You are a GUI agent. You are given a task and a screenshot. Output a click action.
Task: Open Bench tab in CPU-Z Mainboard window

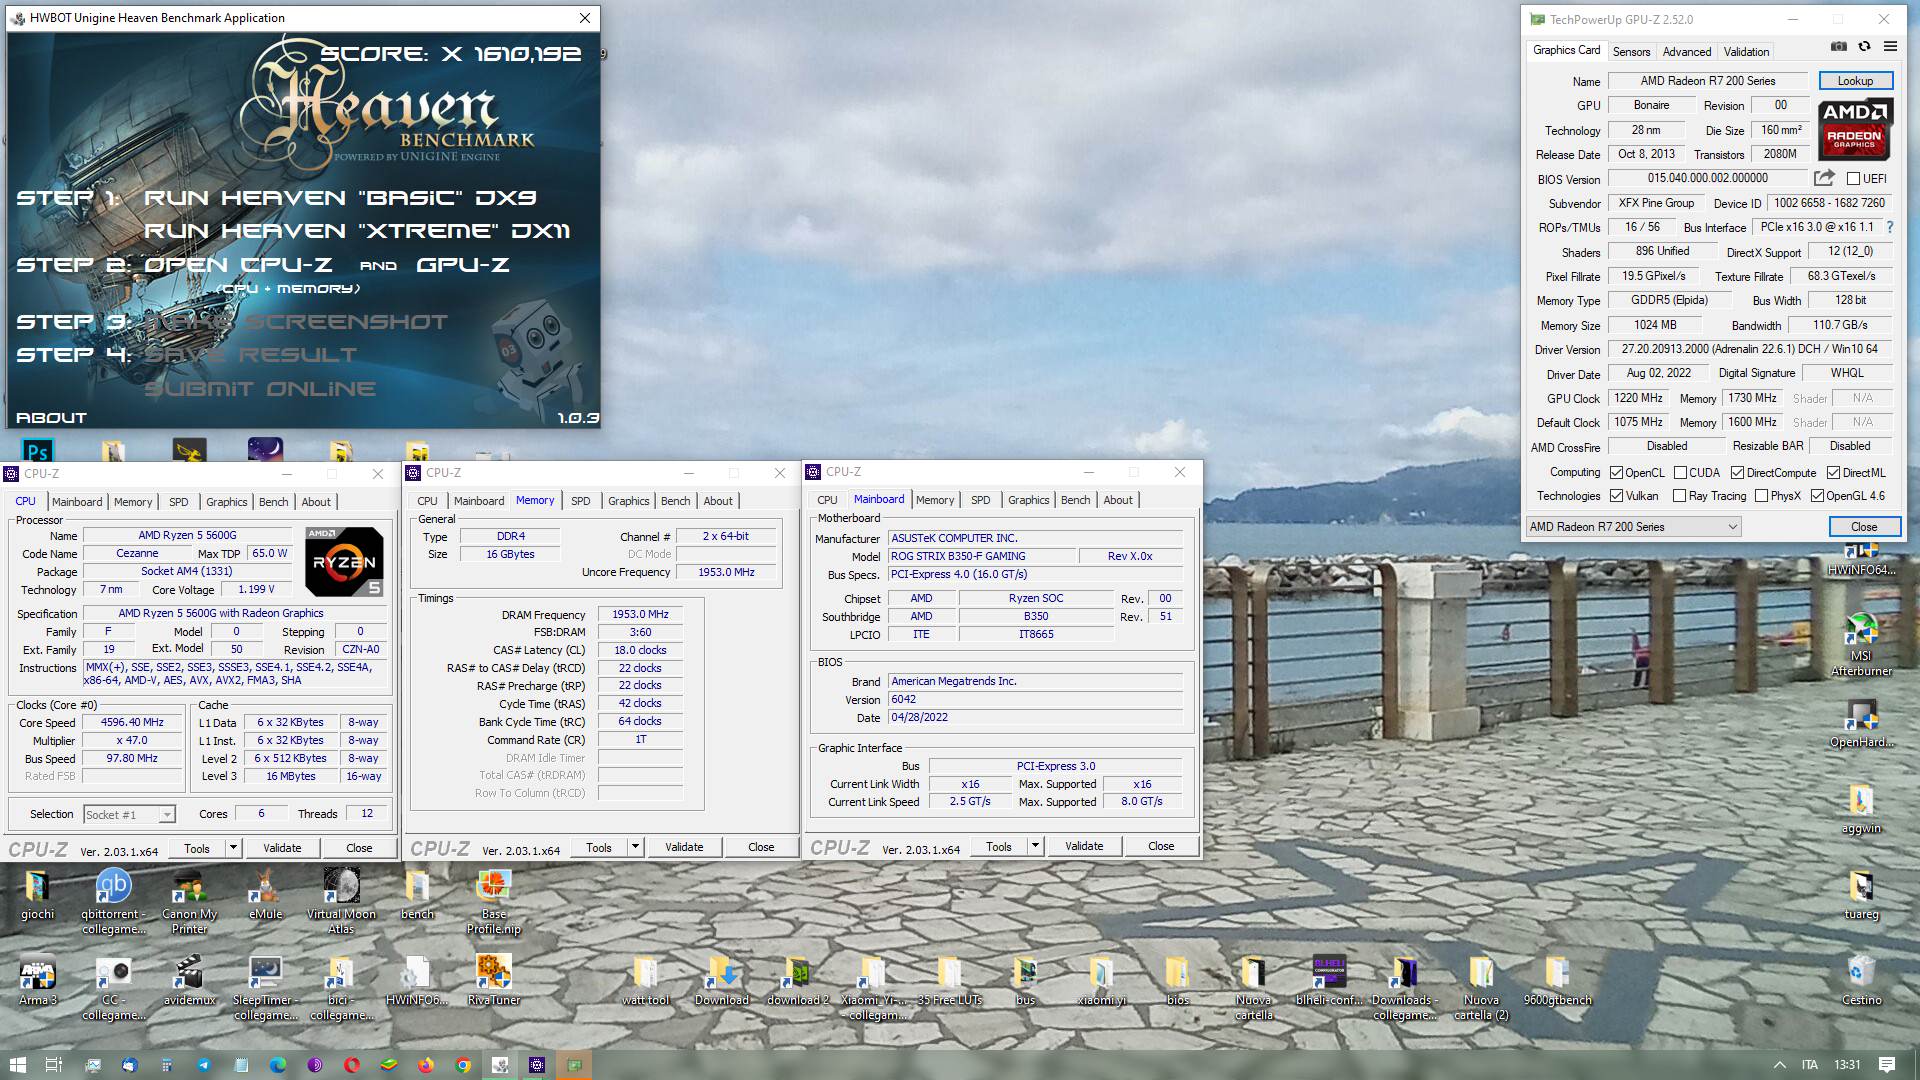1075,500
